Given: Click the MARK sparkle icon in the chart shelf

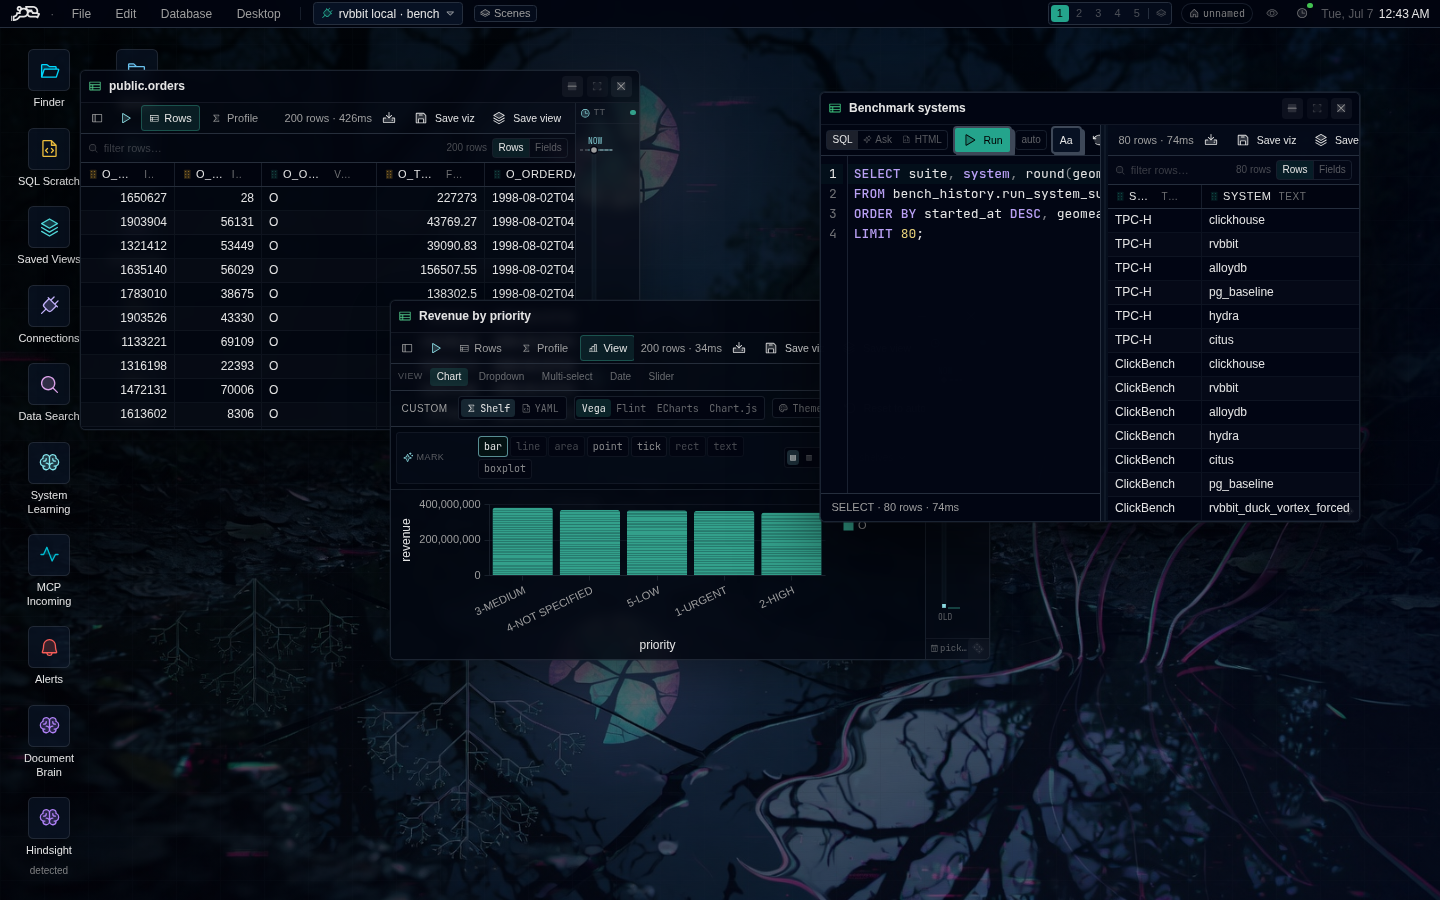Looking at the screenshot, I should pos(408,457).
